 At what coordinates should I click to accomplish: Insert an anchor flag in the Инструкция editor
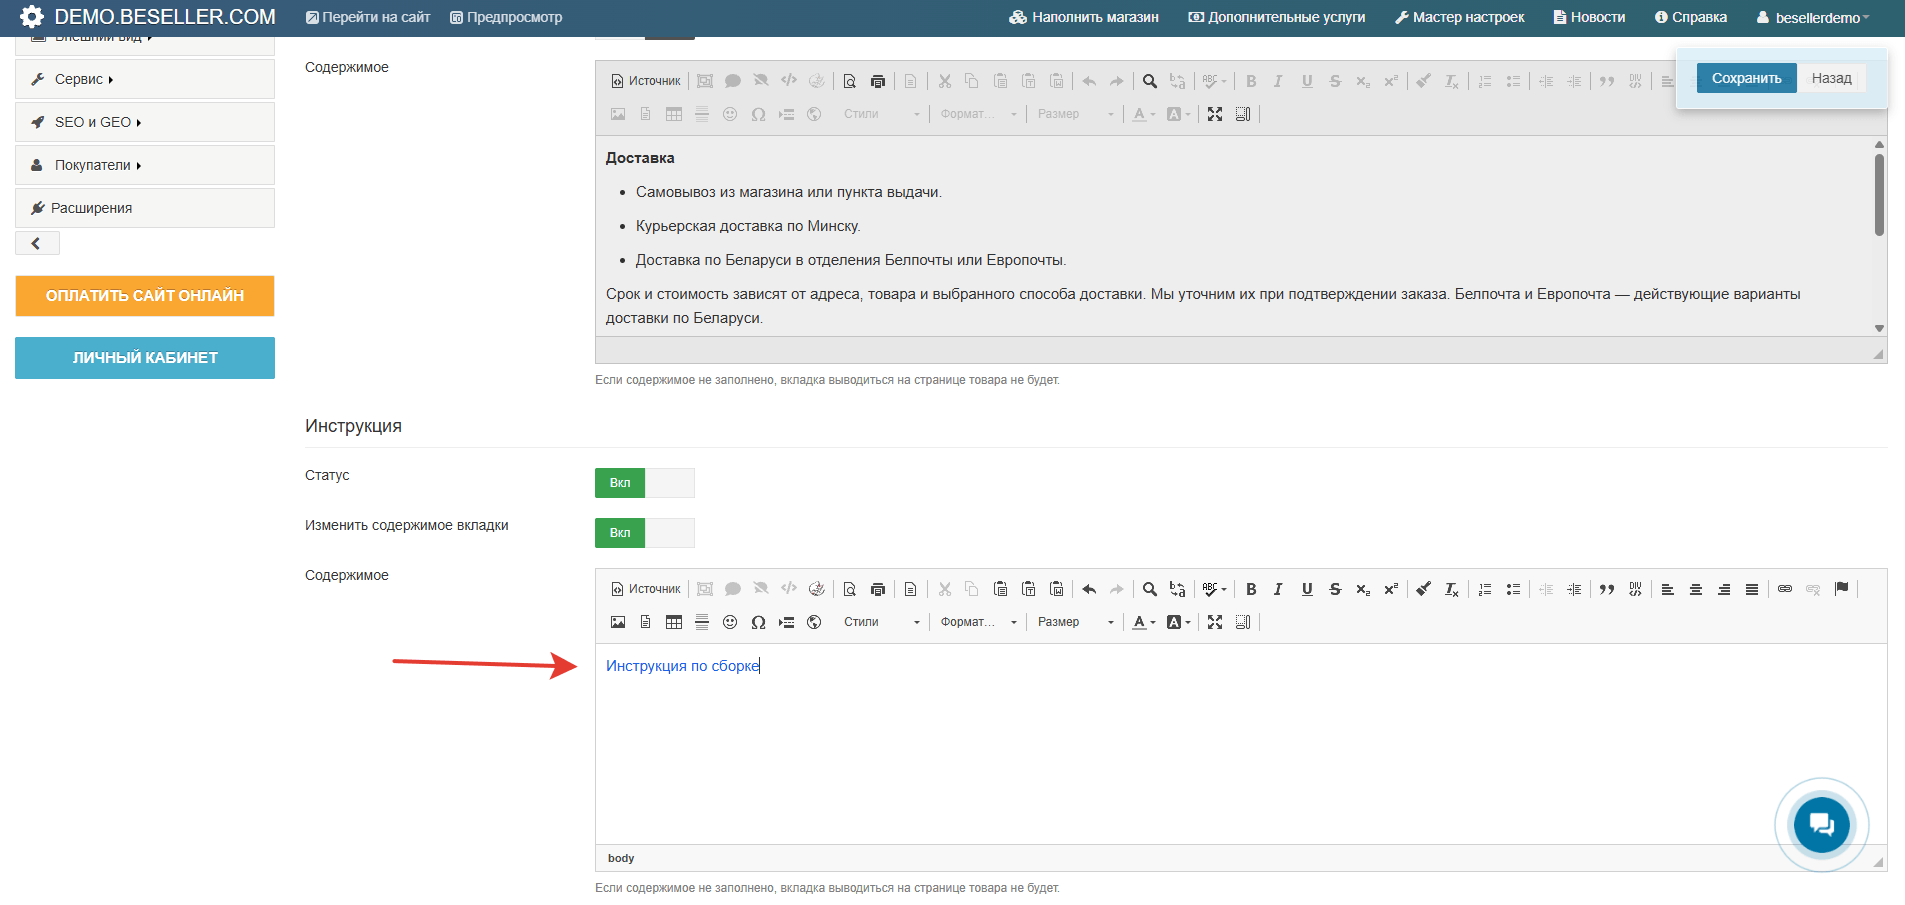coord(1841,589)
